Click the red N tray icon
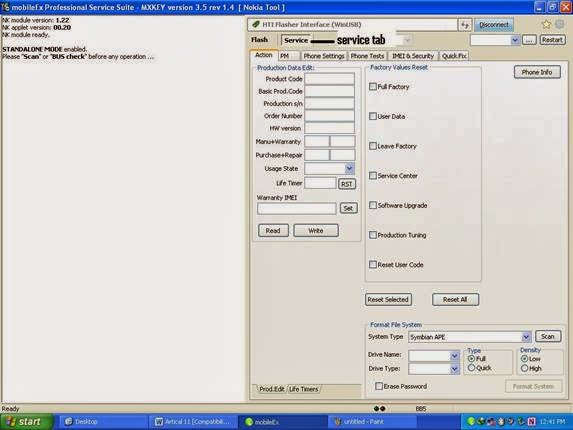The image size is (573, 430). point(531,422)
